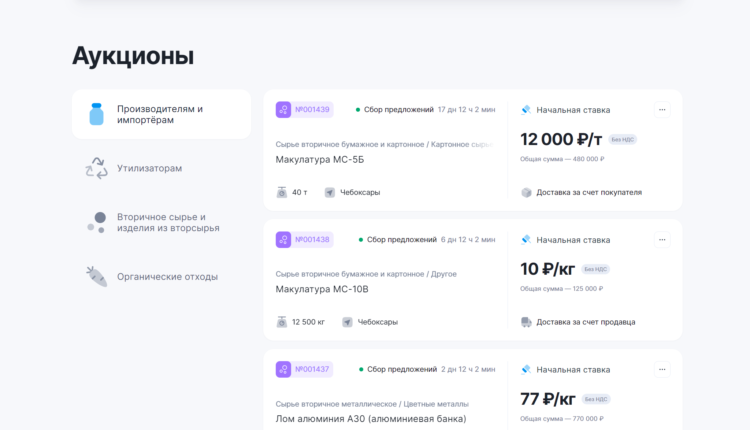Click the truck icon for Доставка за счет продавца
This screenshot has height=430, width=750.
pos(526,322)
